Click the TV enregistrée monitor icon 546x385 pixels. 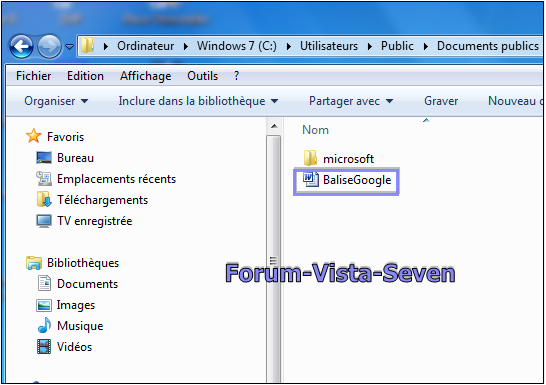click(x=44, y=221)
